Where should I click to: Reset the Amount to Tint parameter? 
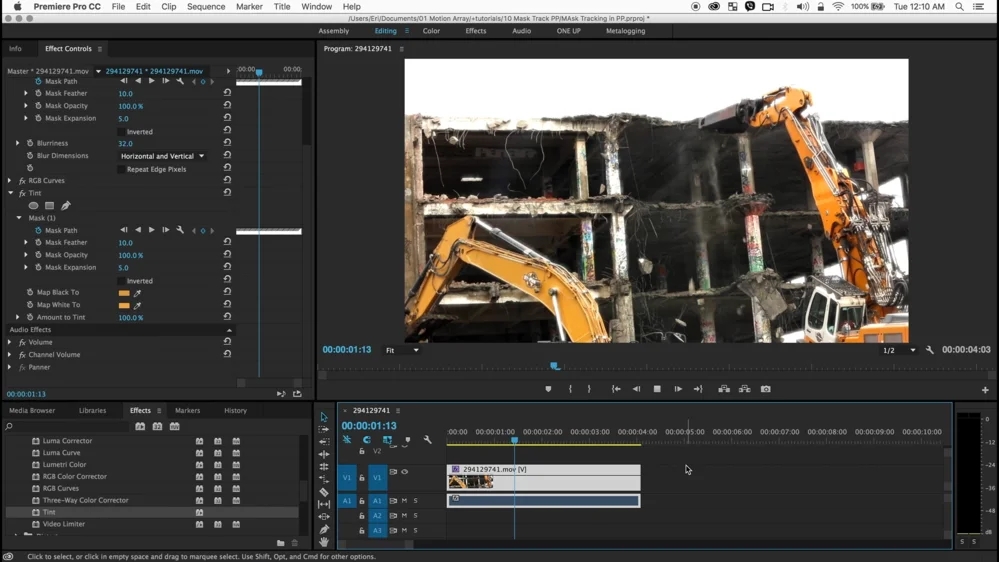(x=227, y=317)
